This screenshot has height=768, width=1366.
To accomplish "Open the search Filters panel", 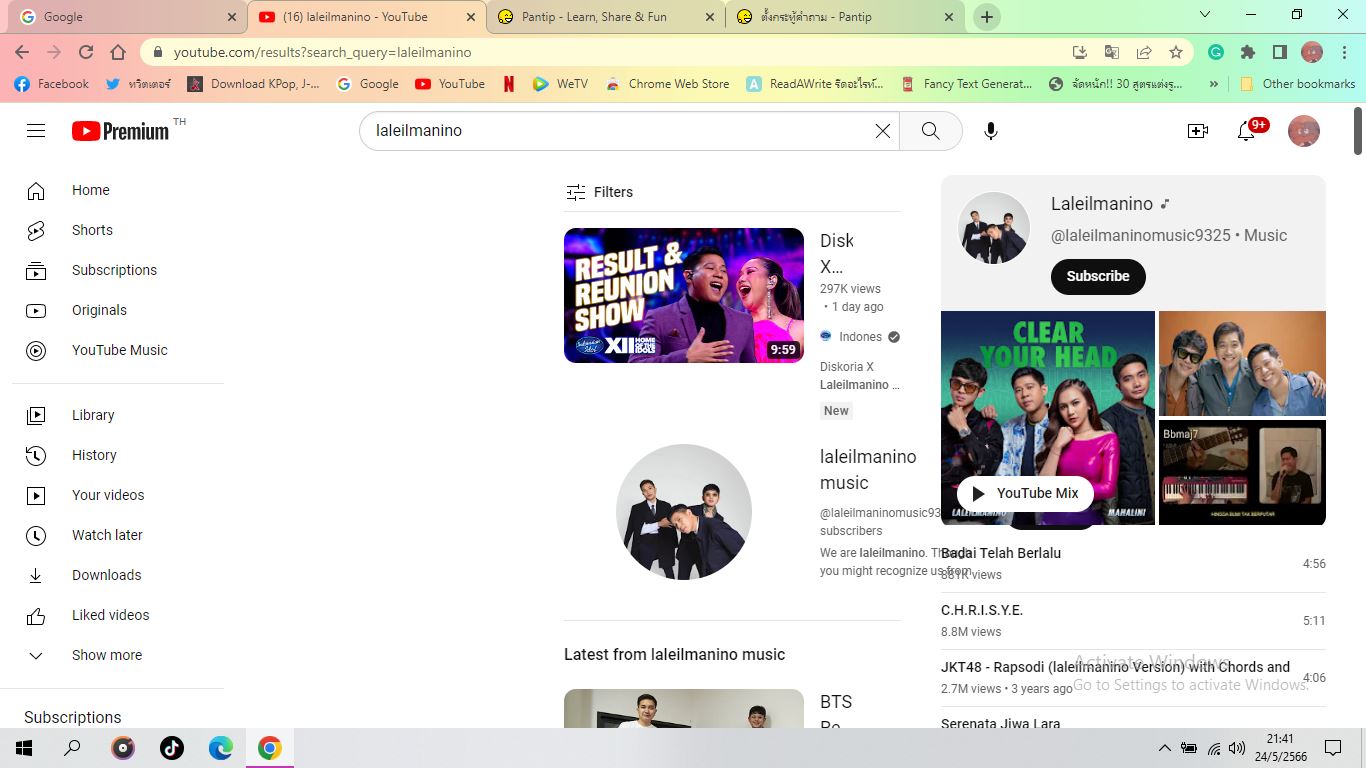I will point(599,192).
